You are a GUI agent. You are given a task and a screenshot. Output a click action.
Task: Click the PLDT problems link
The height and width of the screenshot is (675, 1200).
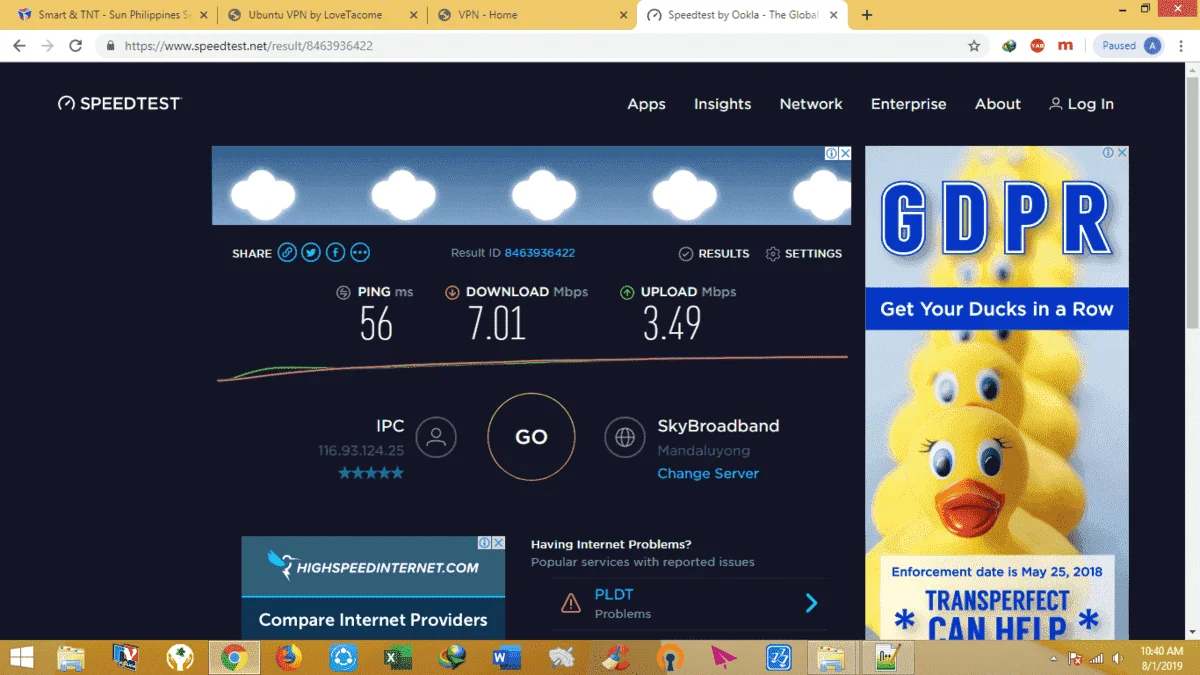tap(614, 594)
